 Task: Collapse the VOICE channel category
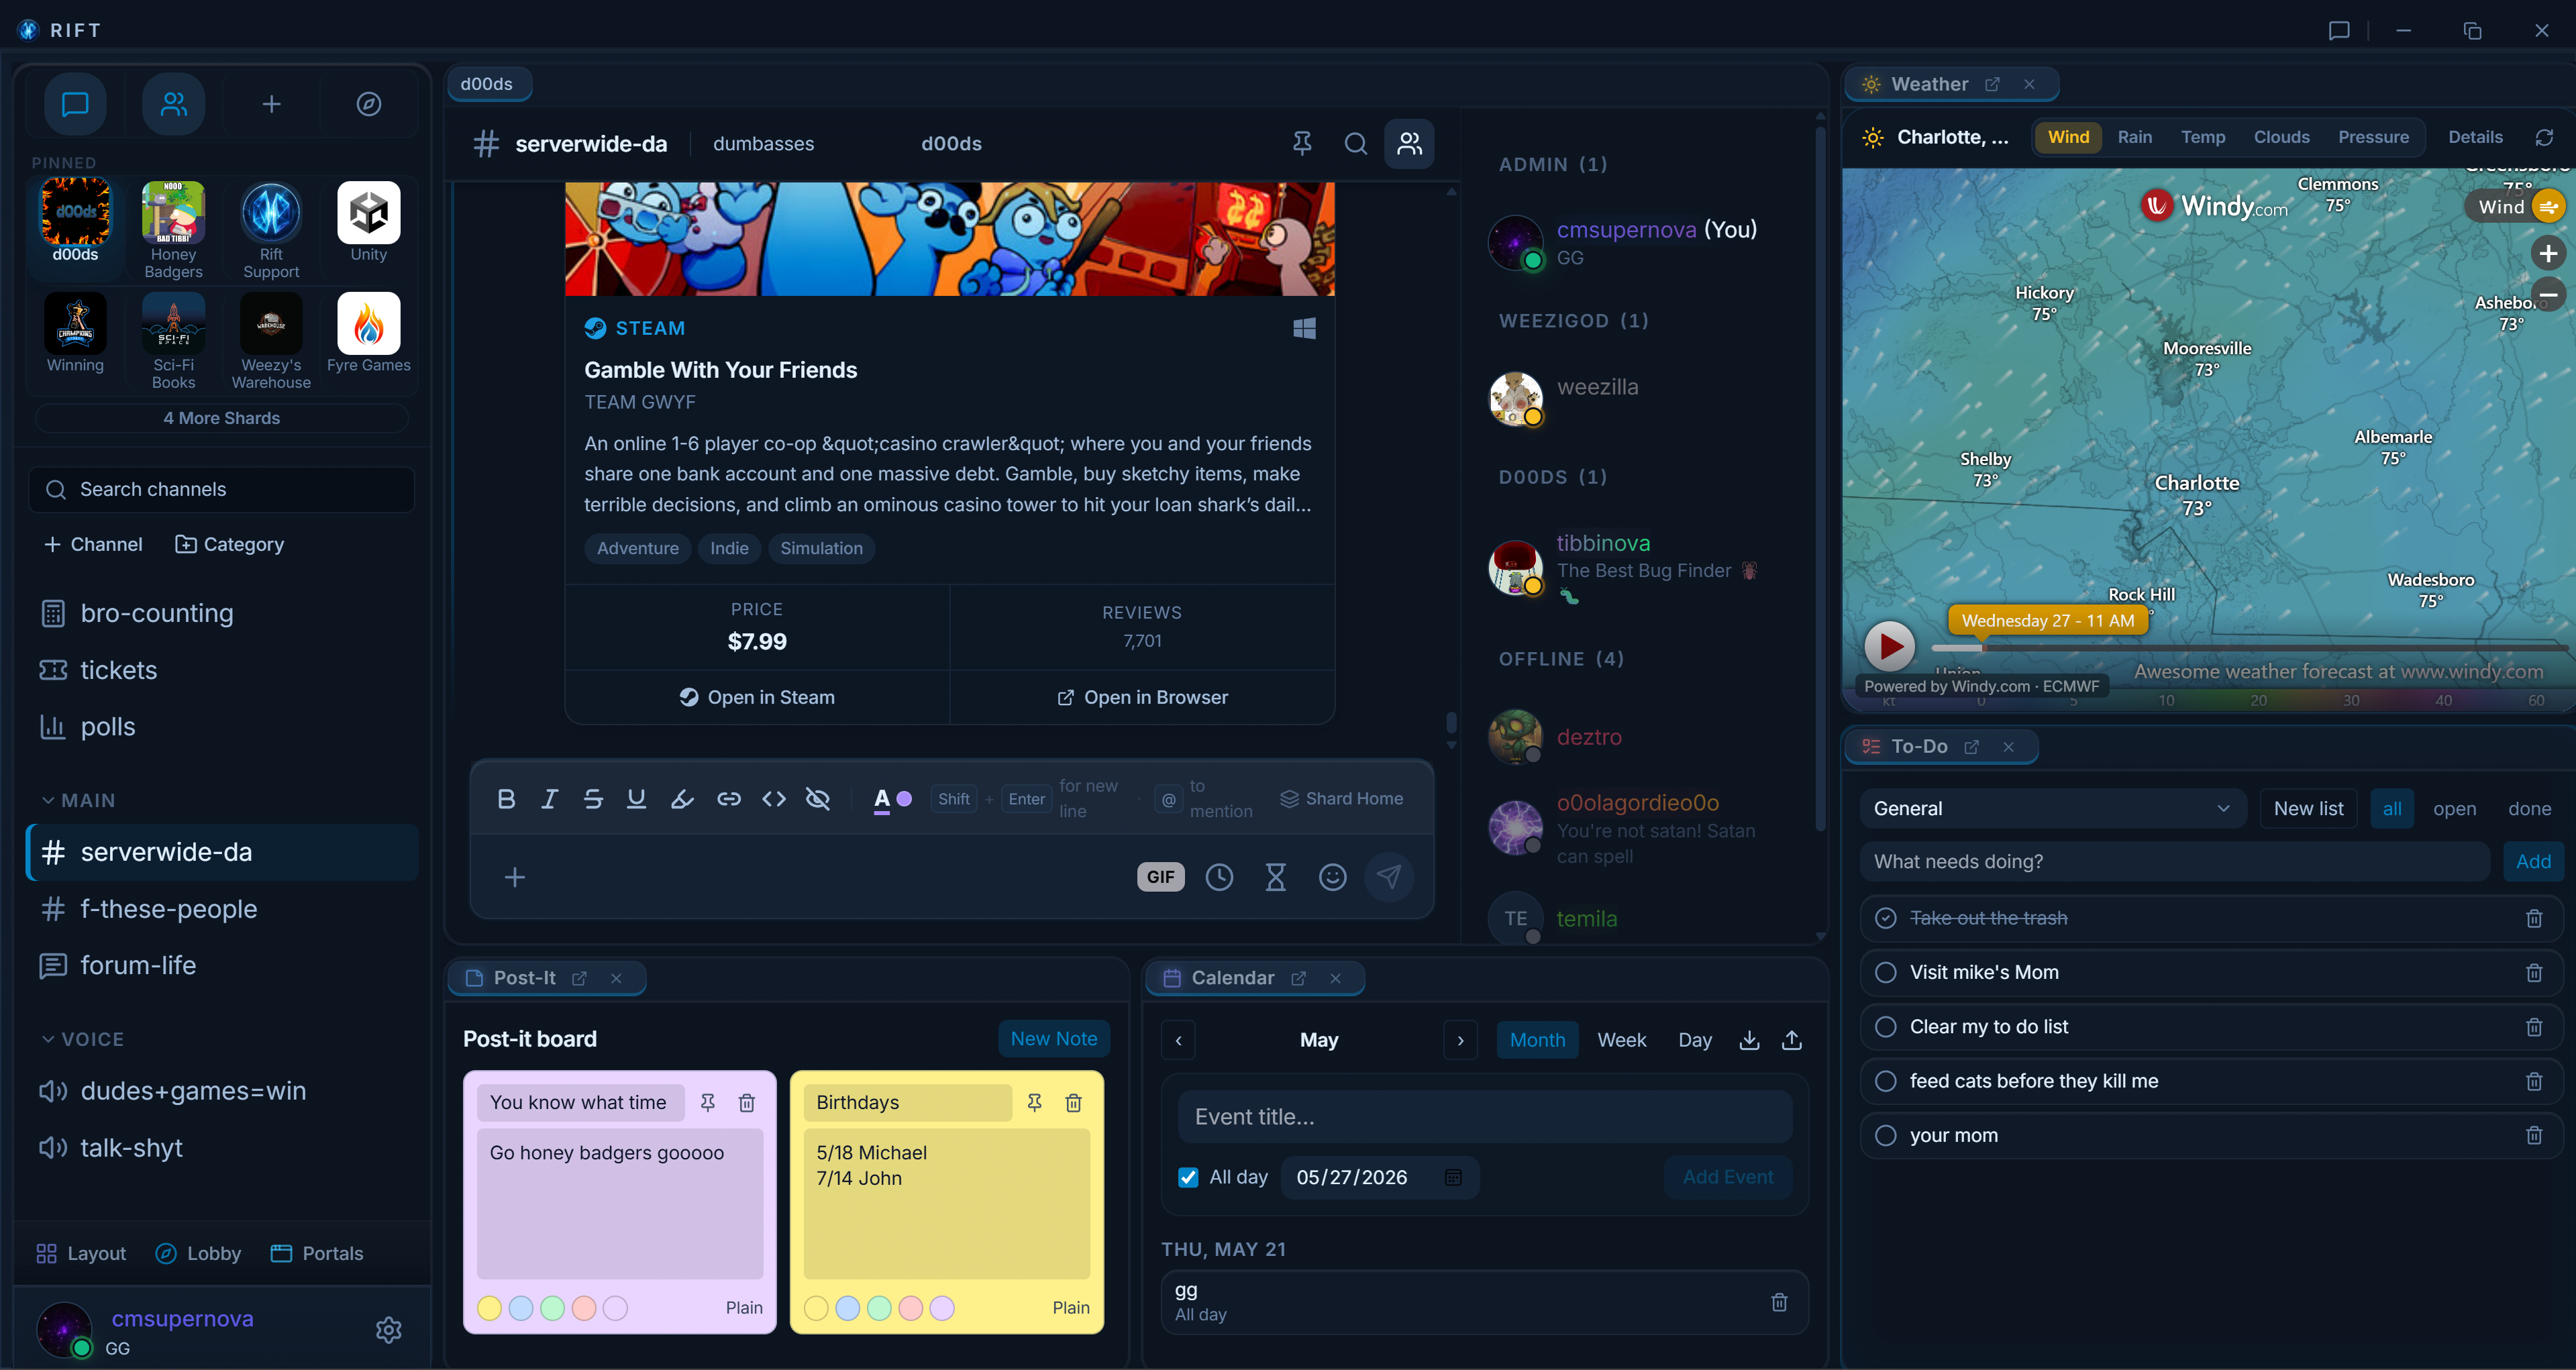[x=83, y=1039]
